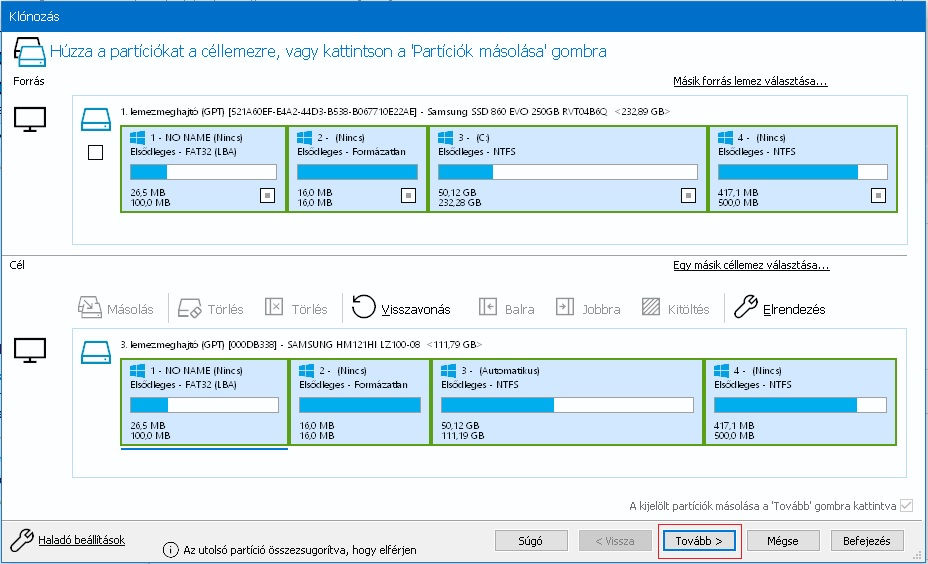Select destination partition 3 Automatikus NTFS
This screenshot has height=564, width=928.
(567, 402)
